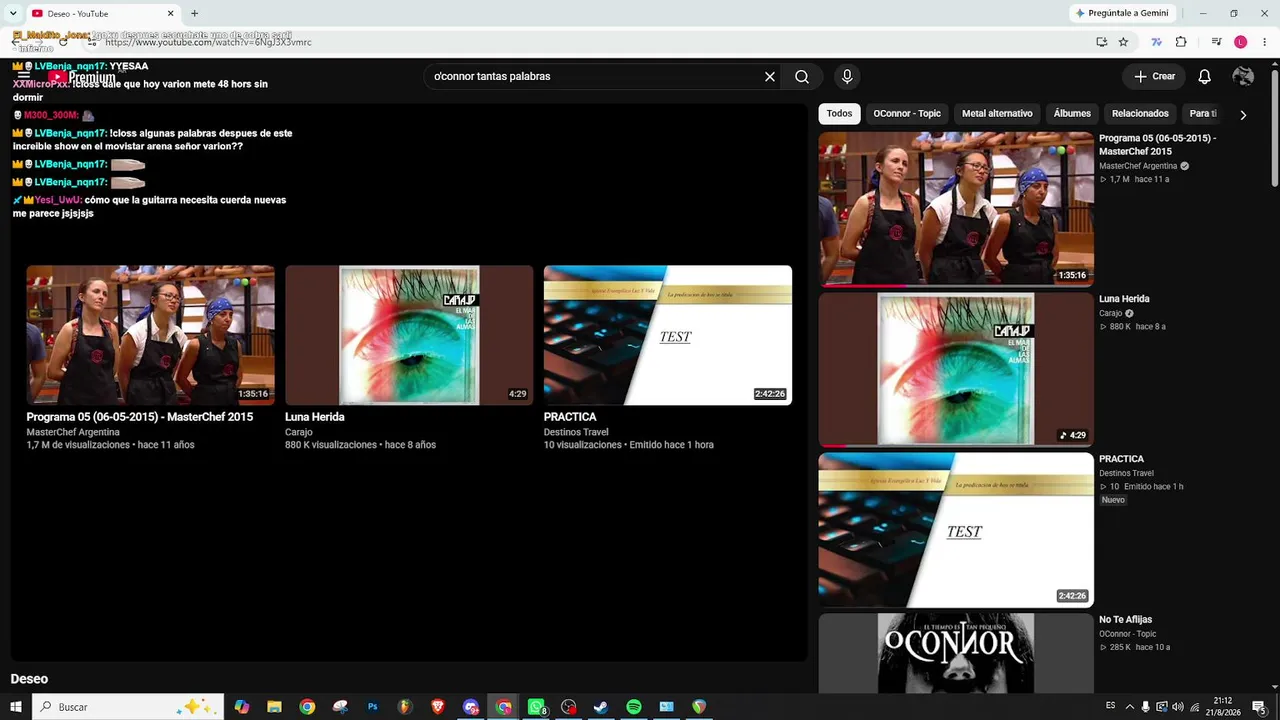Click the YouTube search magnifier button

[802, 77]
